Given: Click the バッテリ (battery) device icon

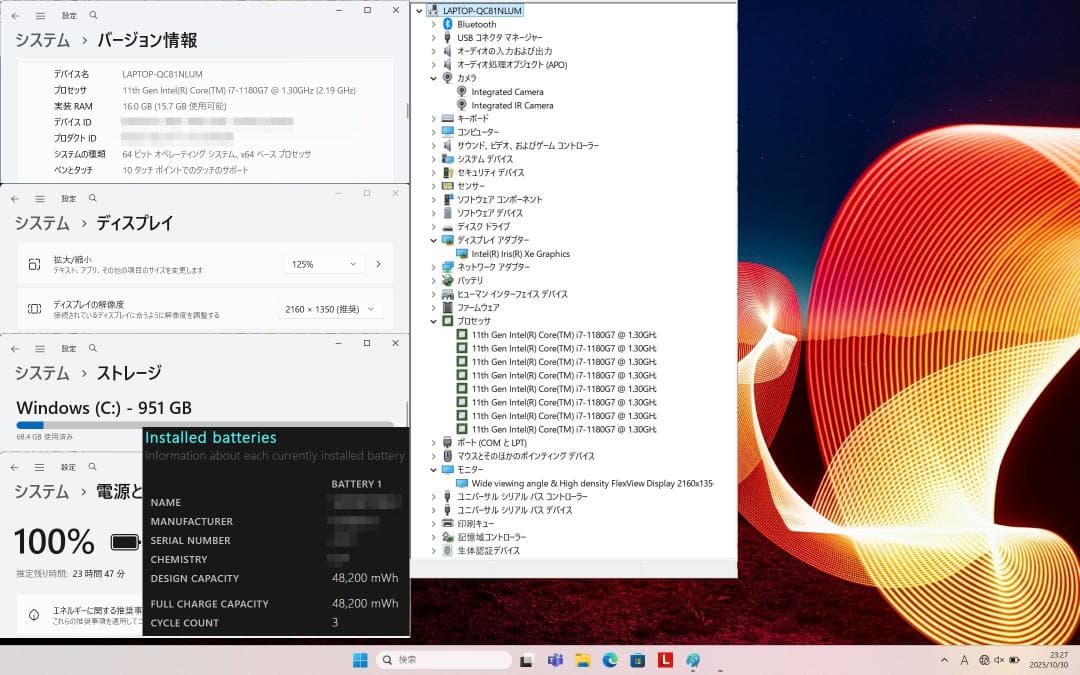Looking at the screenshot, I should [449, 280].
